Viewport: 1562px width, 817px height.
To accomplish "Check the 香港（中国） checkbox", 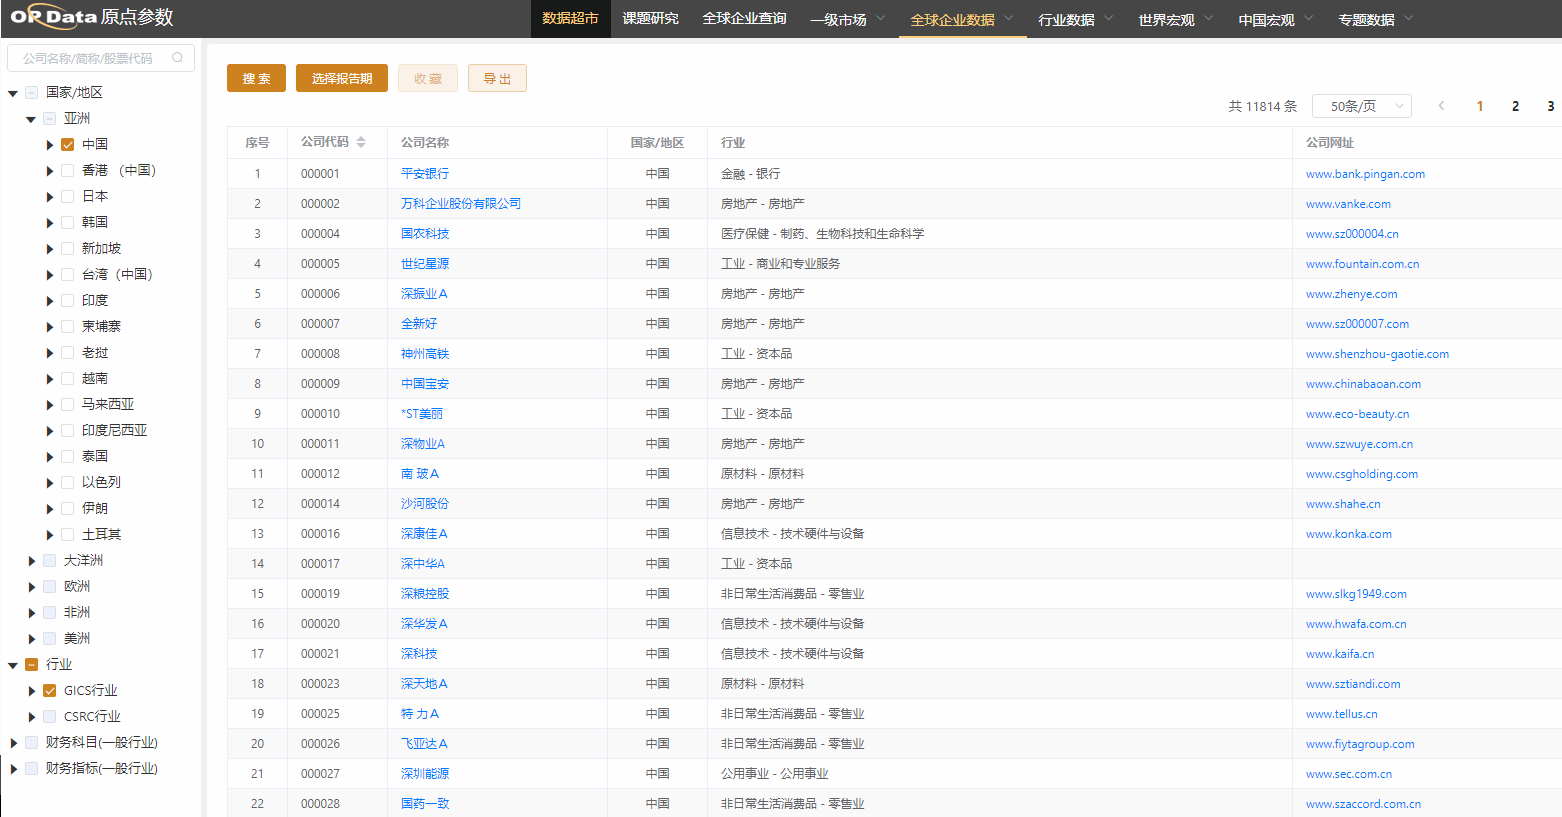I will [x=68, y=170].
